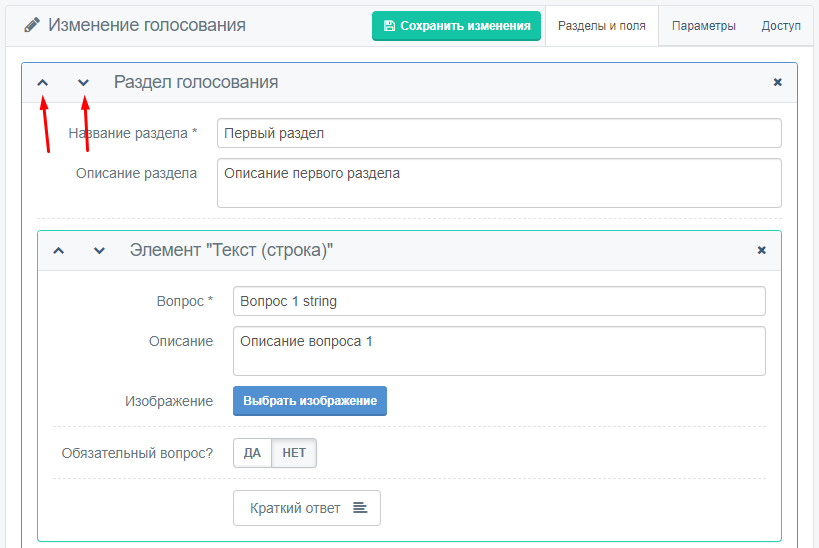This screenshot has height=548, width=819.
Task: Click into the Описание раздела text area
Action: (x=499, y=183)
